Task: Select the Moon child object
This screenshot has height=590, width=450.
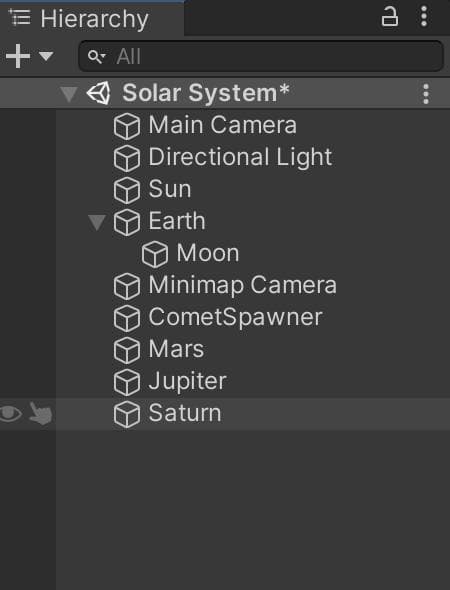Action: (x=208, y=253)
